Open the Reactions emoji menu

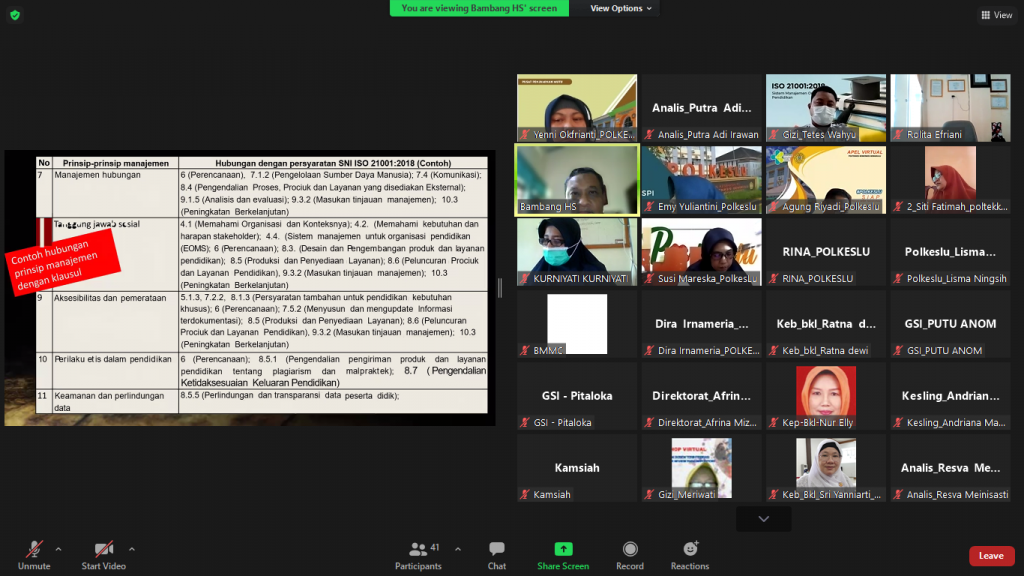tap(690, 549)
